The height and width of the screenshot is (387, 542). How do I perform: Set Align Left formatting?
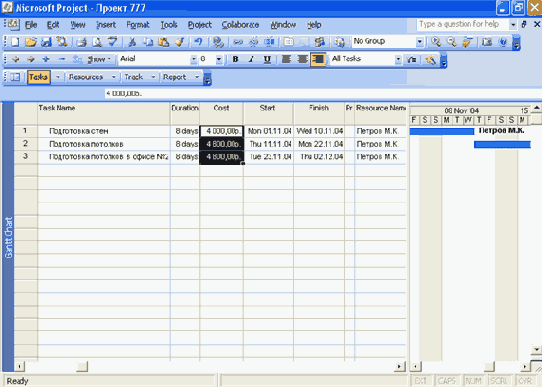point(286,59)
